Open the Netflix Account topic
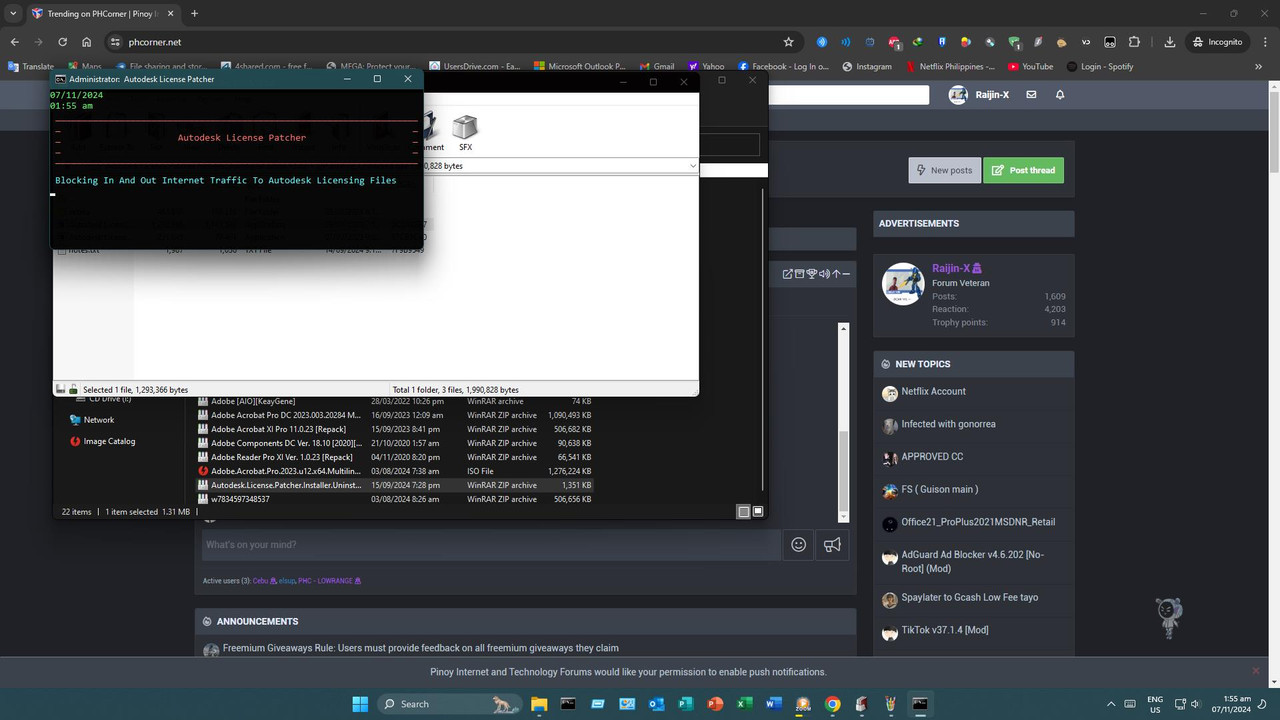 (x=933, y=391)
